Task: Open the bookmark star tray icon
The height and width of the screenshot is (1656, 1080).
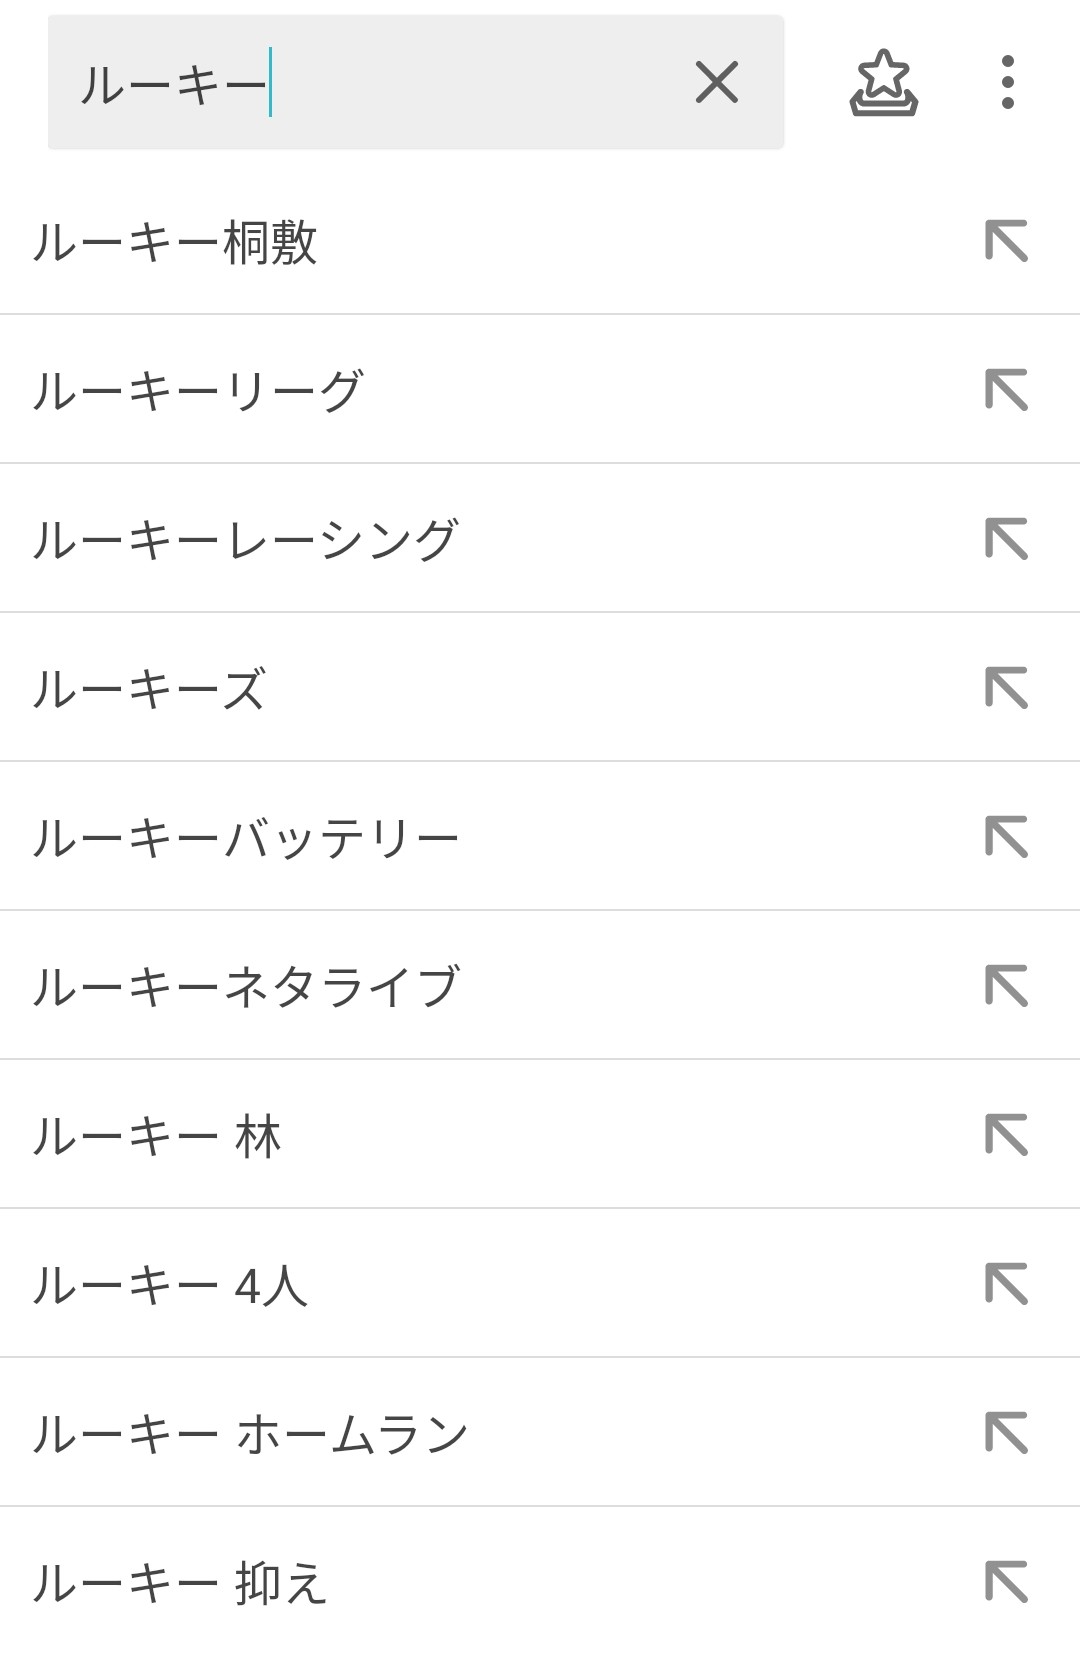Action: coord(883,83)
